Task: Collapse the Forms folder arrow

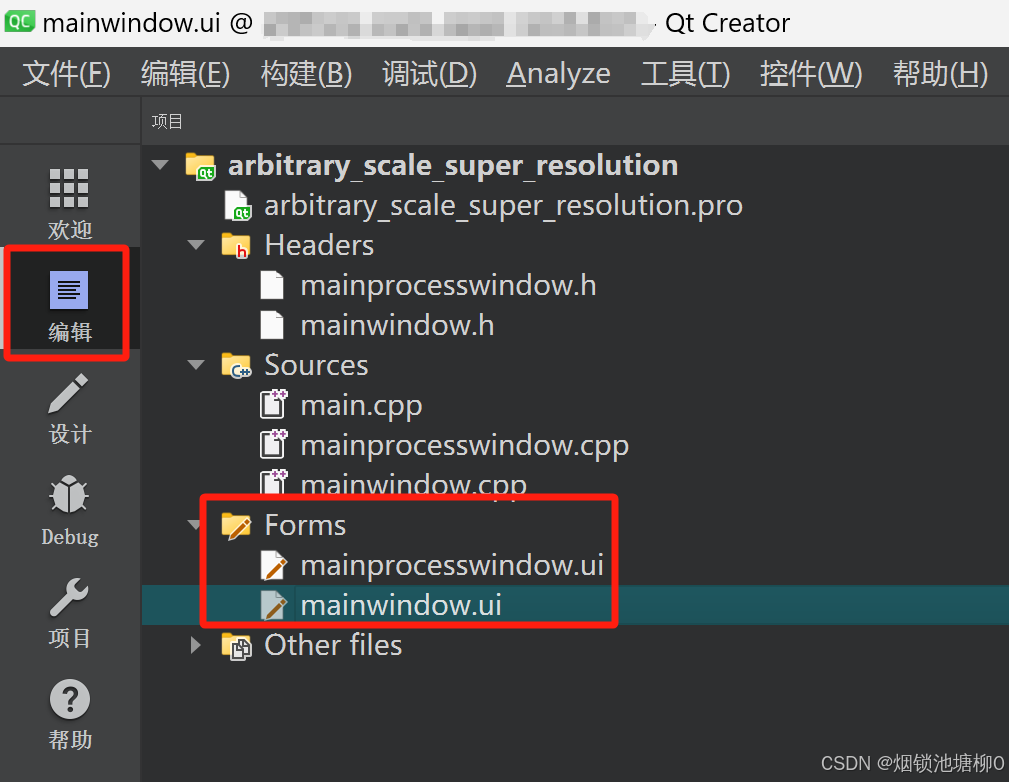Action: coord(194,525)
